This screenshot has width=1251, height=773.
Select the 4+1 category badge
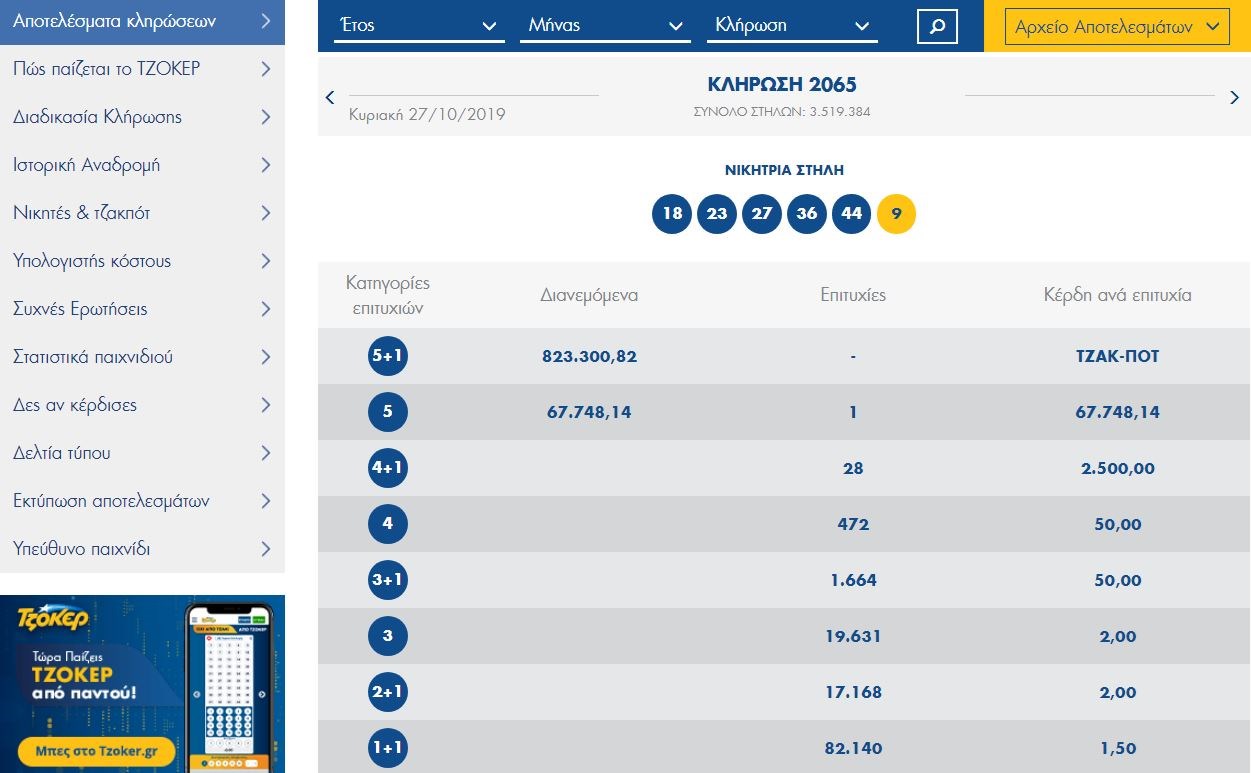(x=388, y=468)
